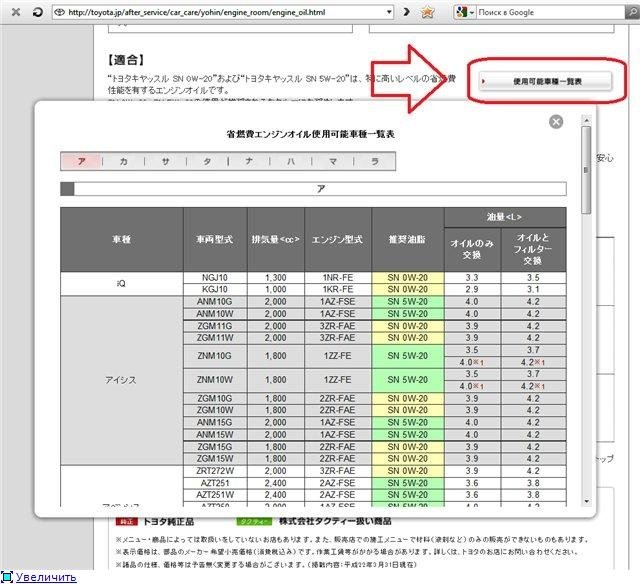Image resolution: width=640 pixels, height=584 pixels.
Task: Click the bookmark star icon
Action: point(427,12)
